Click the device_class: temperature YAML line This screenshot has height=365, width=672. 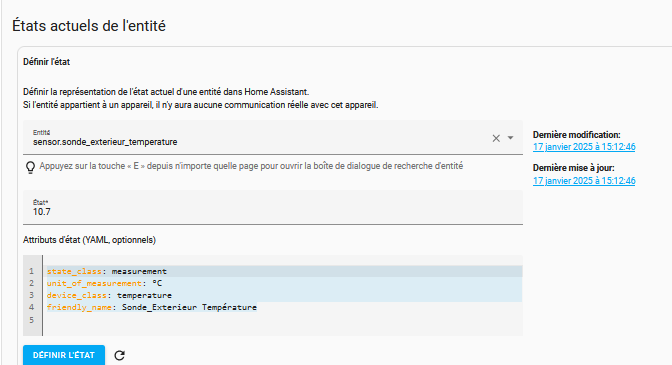point(282,295)
